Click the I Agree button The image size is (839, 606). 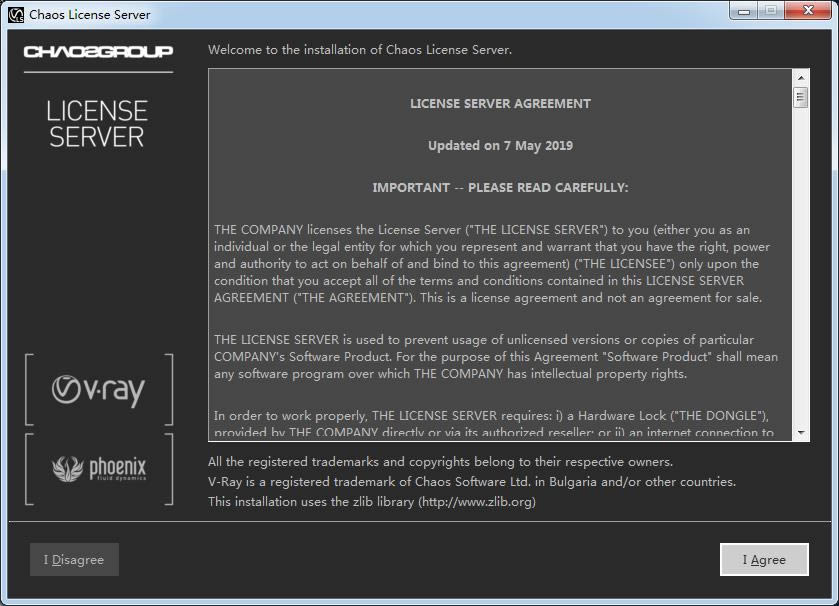point(764,559)
